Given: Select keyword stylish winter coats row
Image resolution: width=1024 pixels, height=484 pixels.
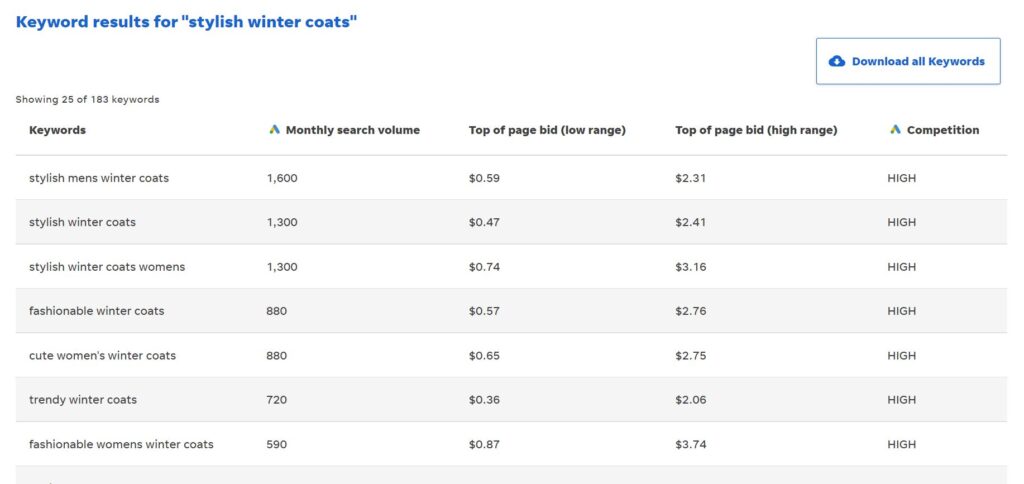Looking at the screenshot, I should [511, 222].
